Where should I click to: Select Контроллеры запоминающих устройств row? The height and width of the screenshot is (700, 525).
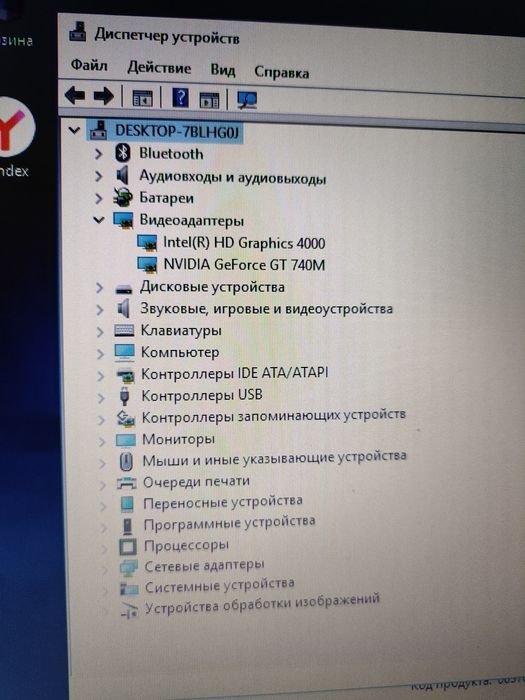(274, 416)
